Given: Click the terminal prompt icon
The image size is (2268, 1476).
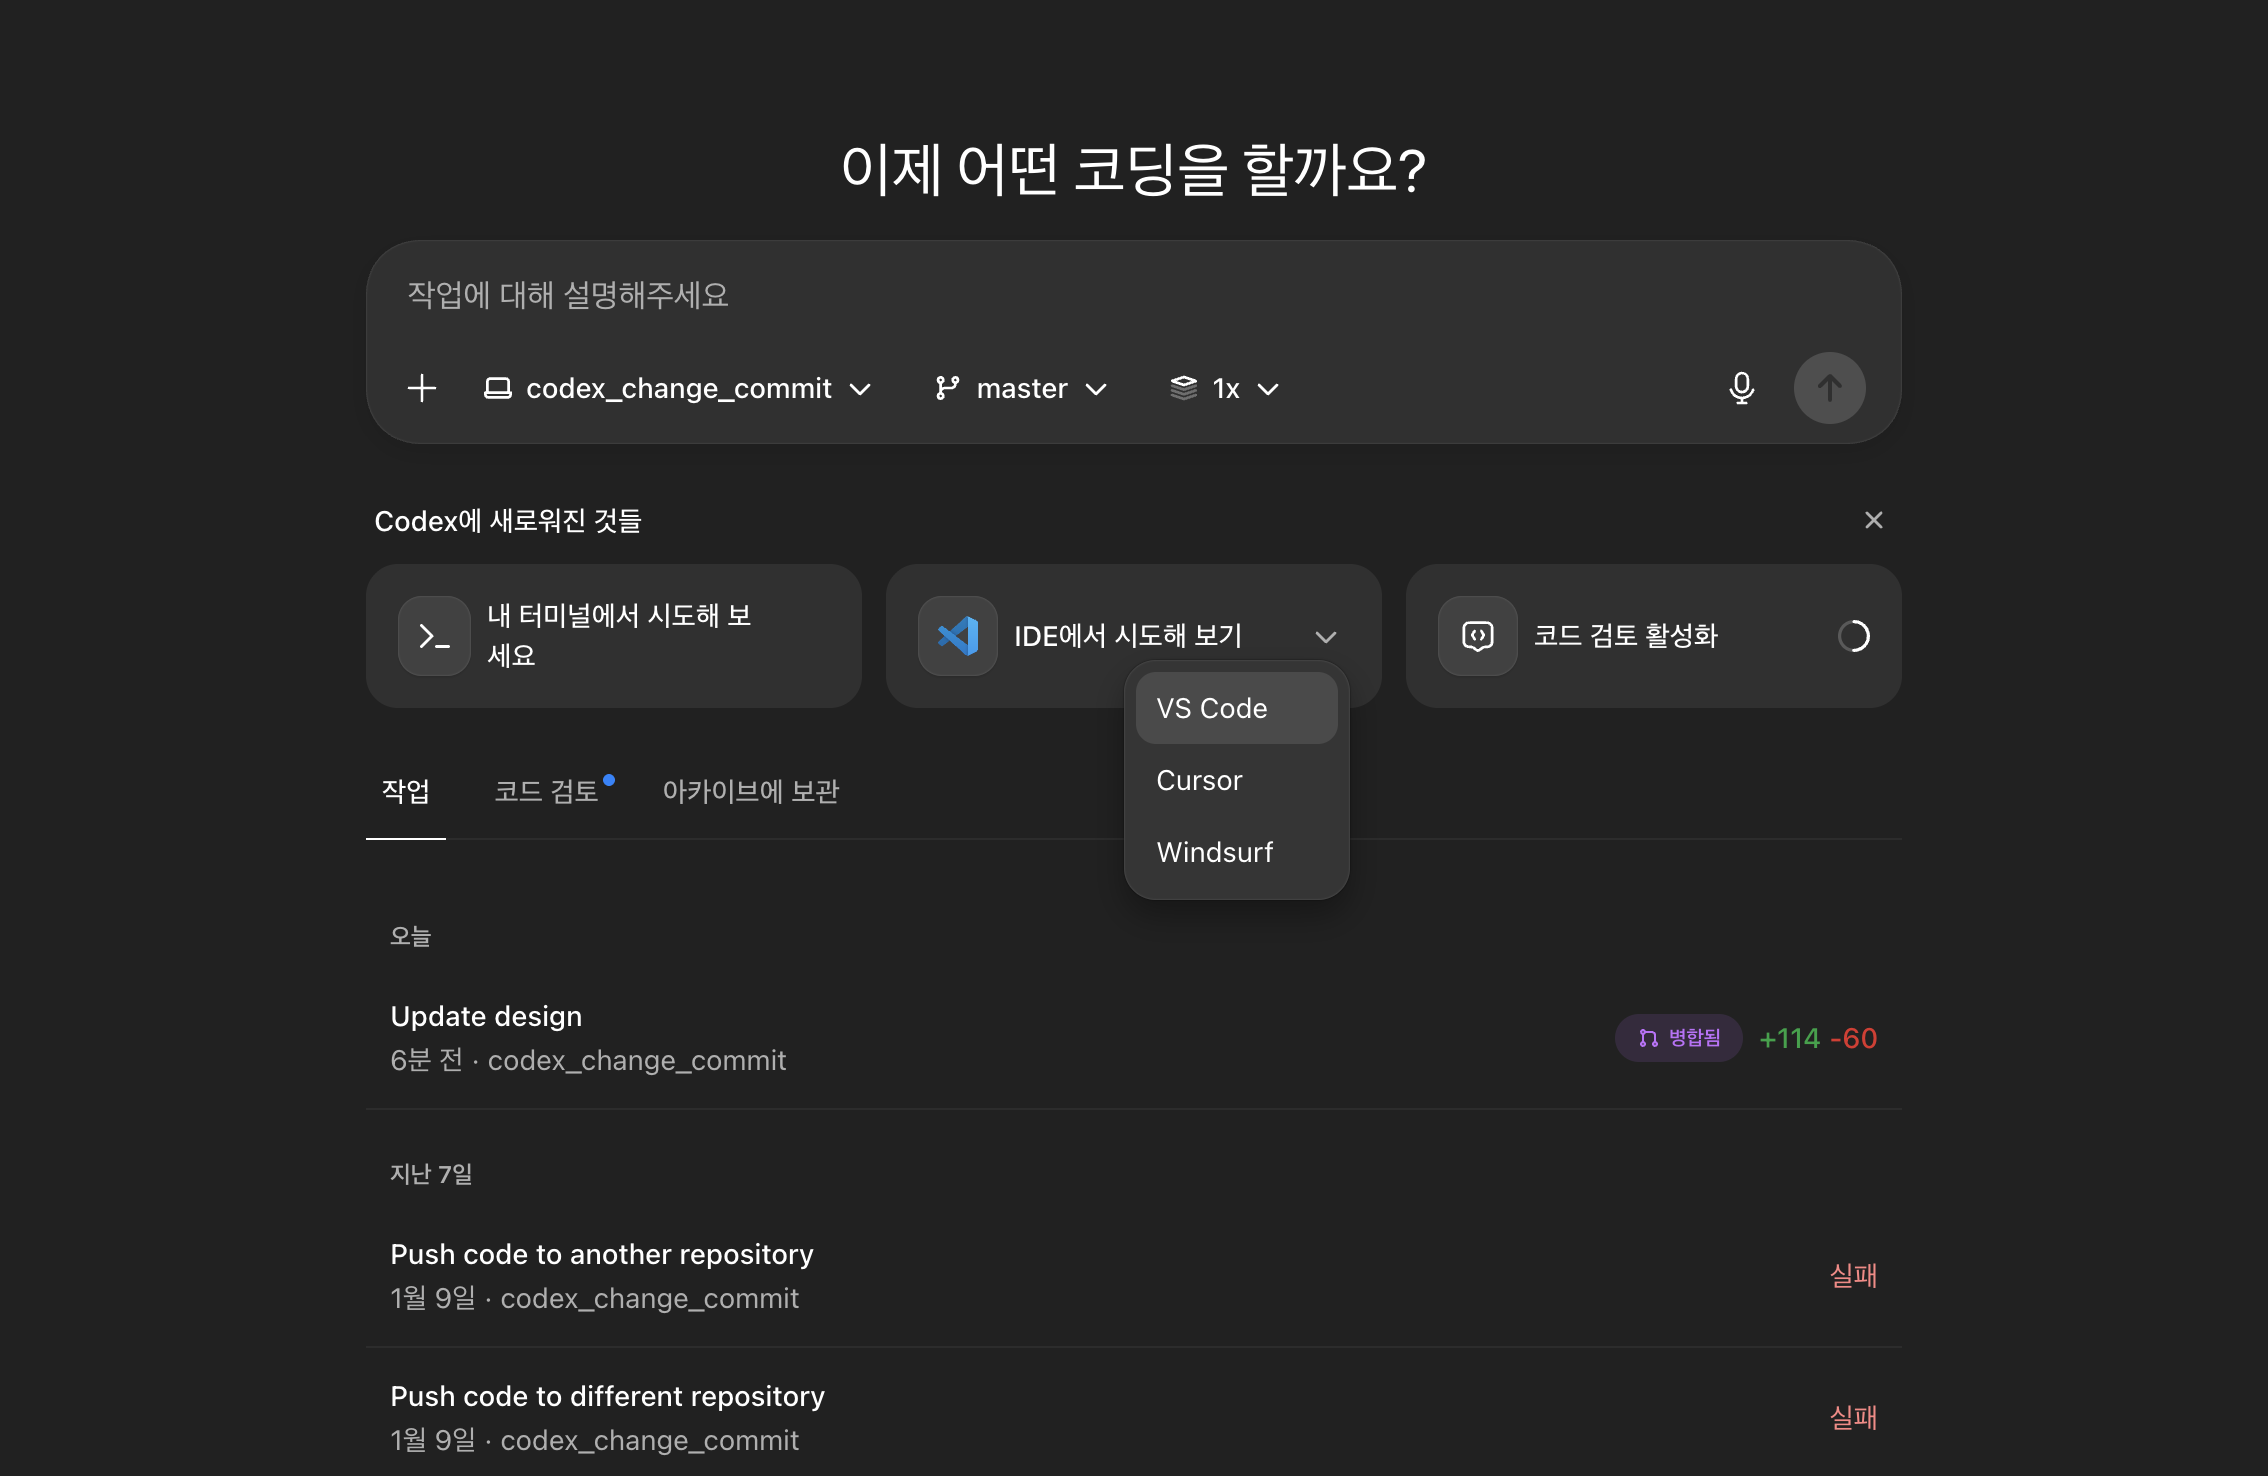Looking at the screenshot, I should pos(434,636).
